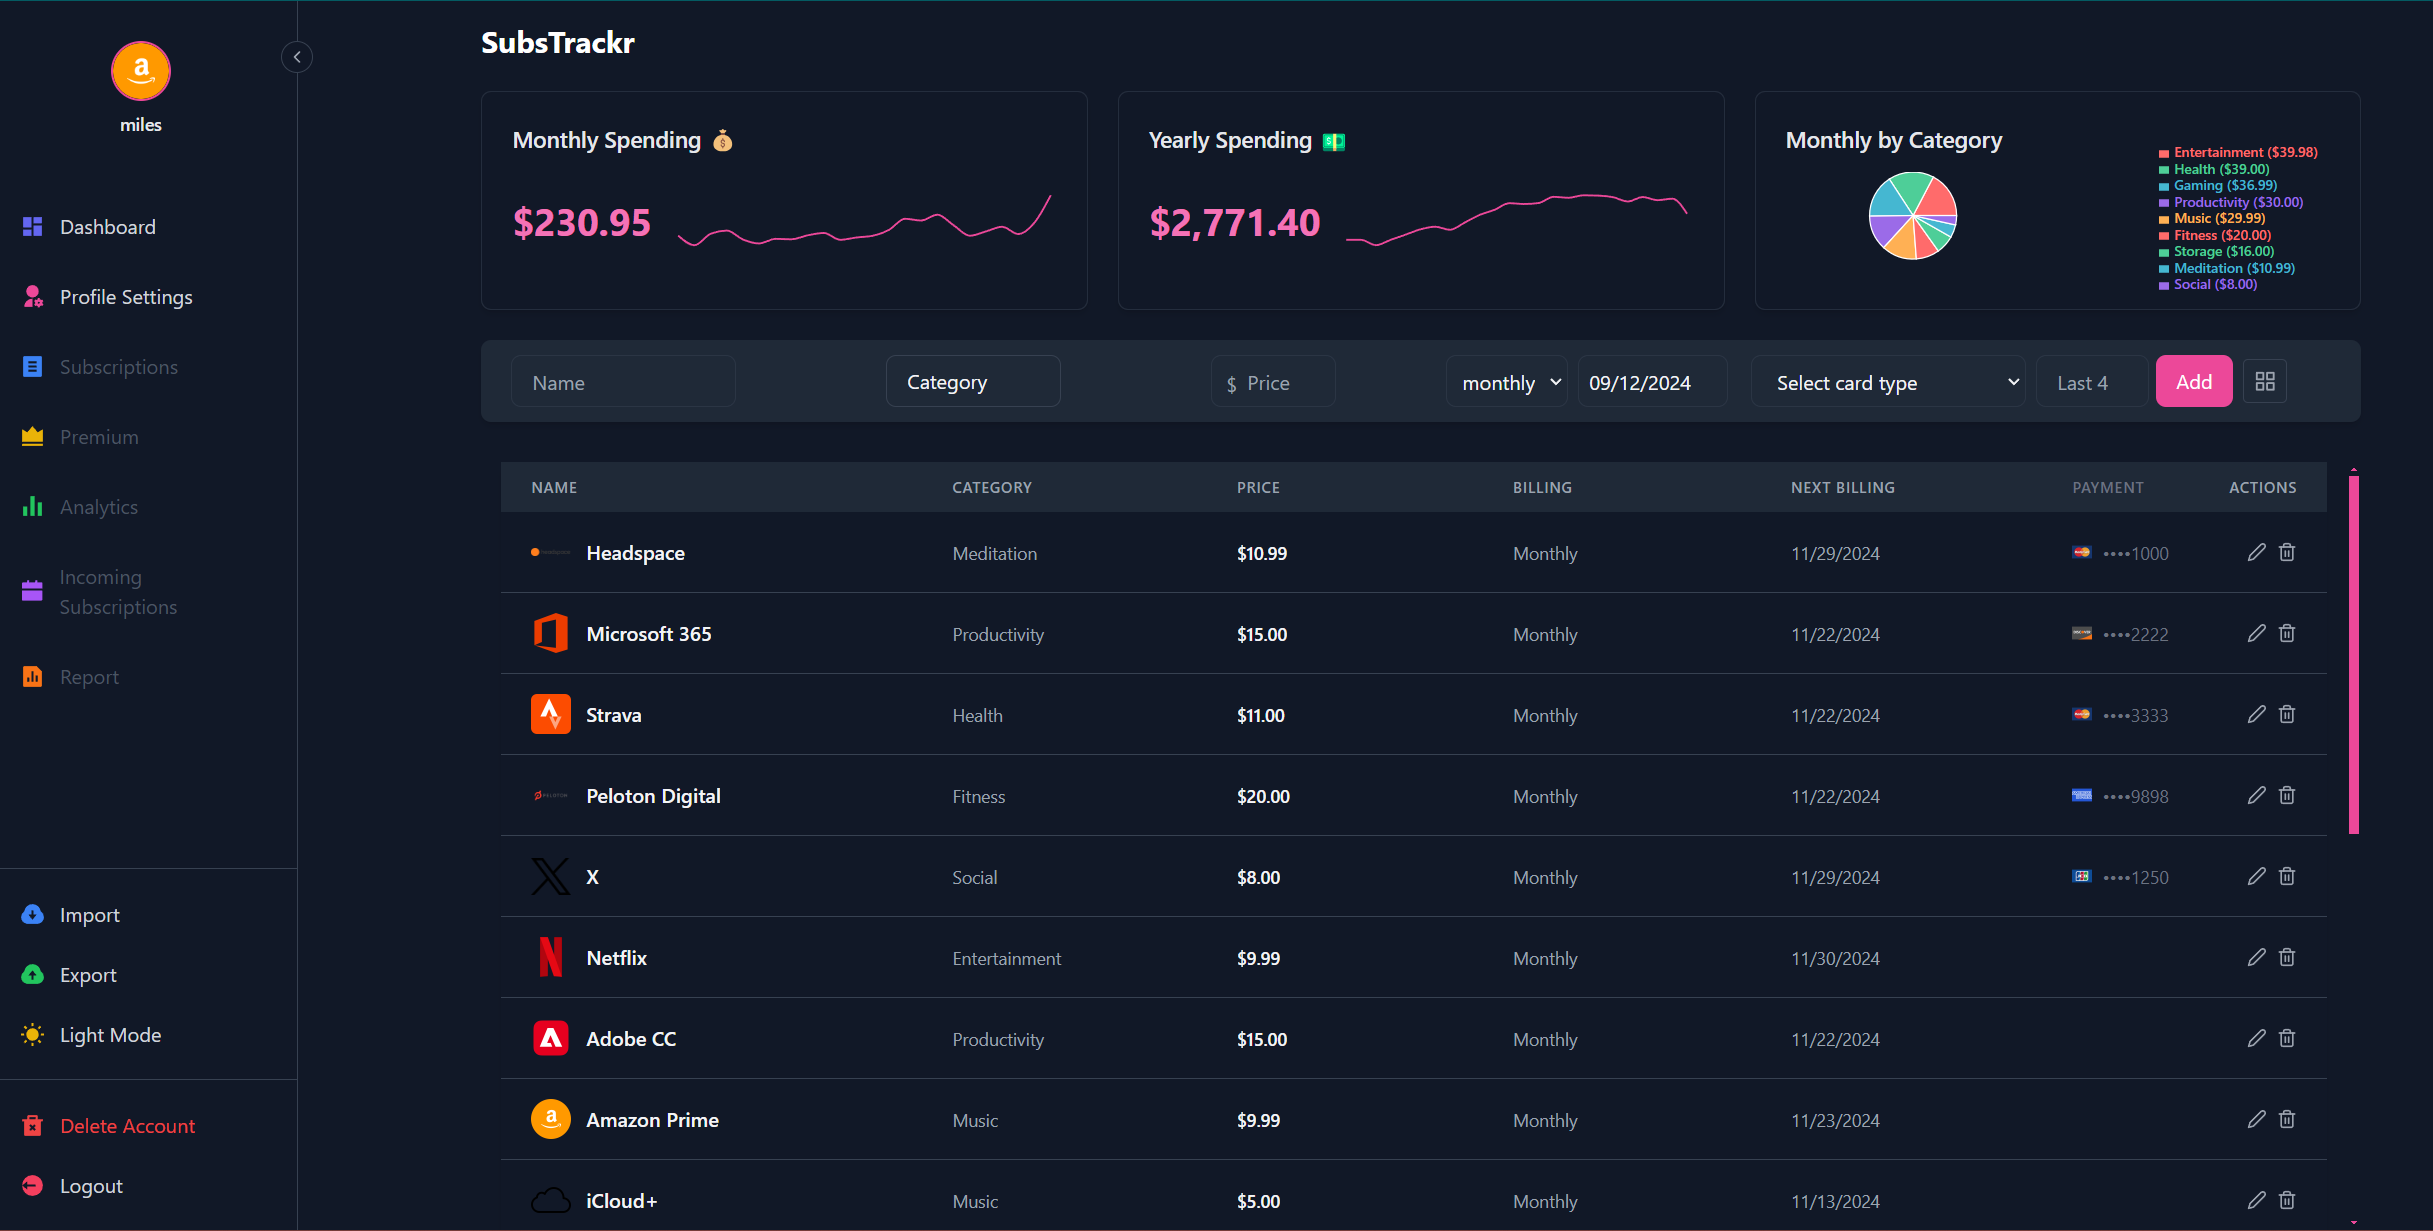Click the Adobe CC logo icon
Screen dimensions: 2433x1231
coord(551,1038)
